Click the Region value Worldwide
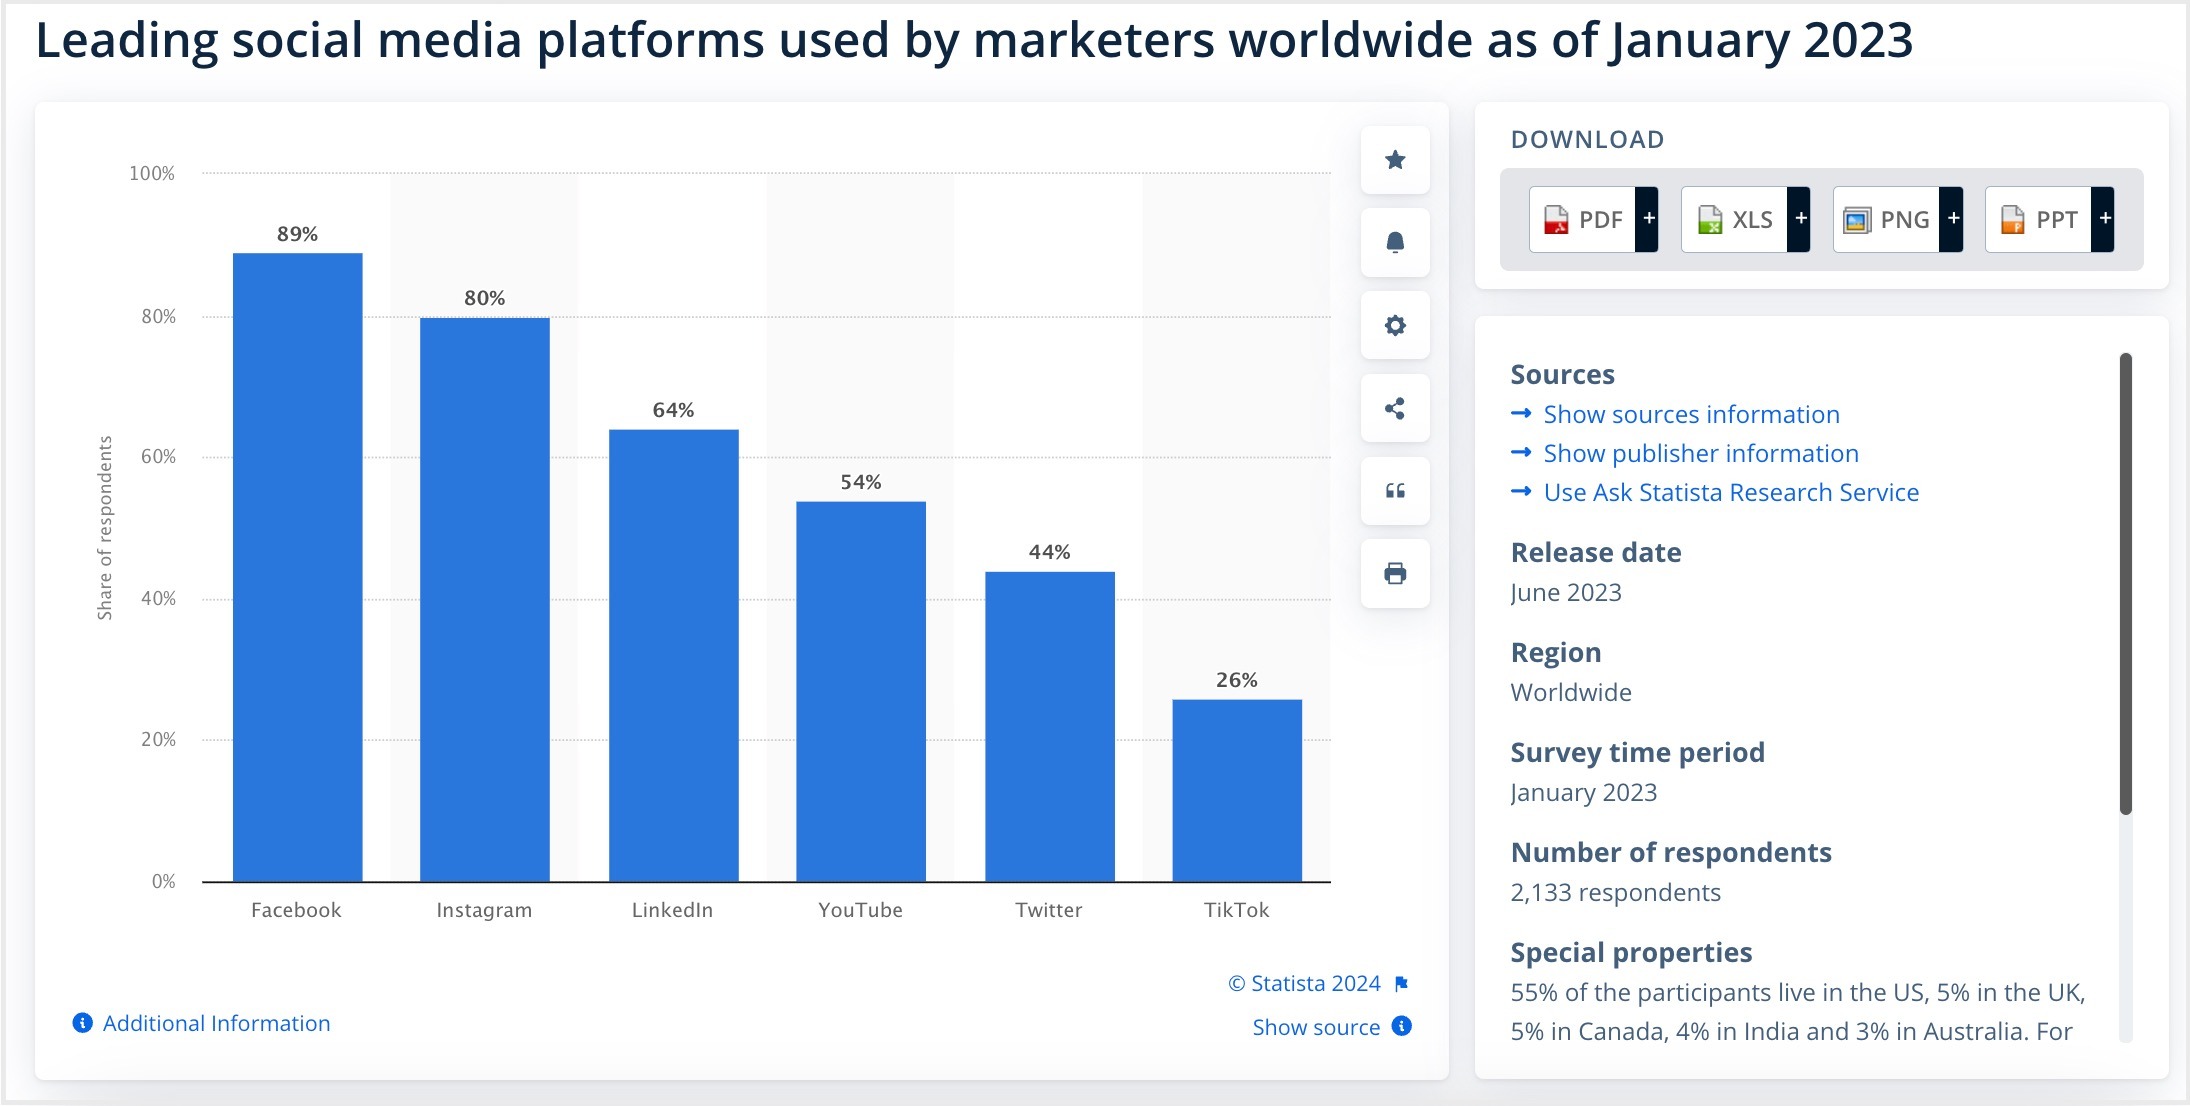2190x1106 pixels. (x=1571, y=692)
